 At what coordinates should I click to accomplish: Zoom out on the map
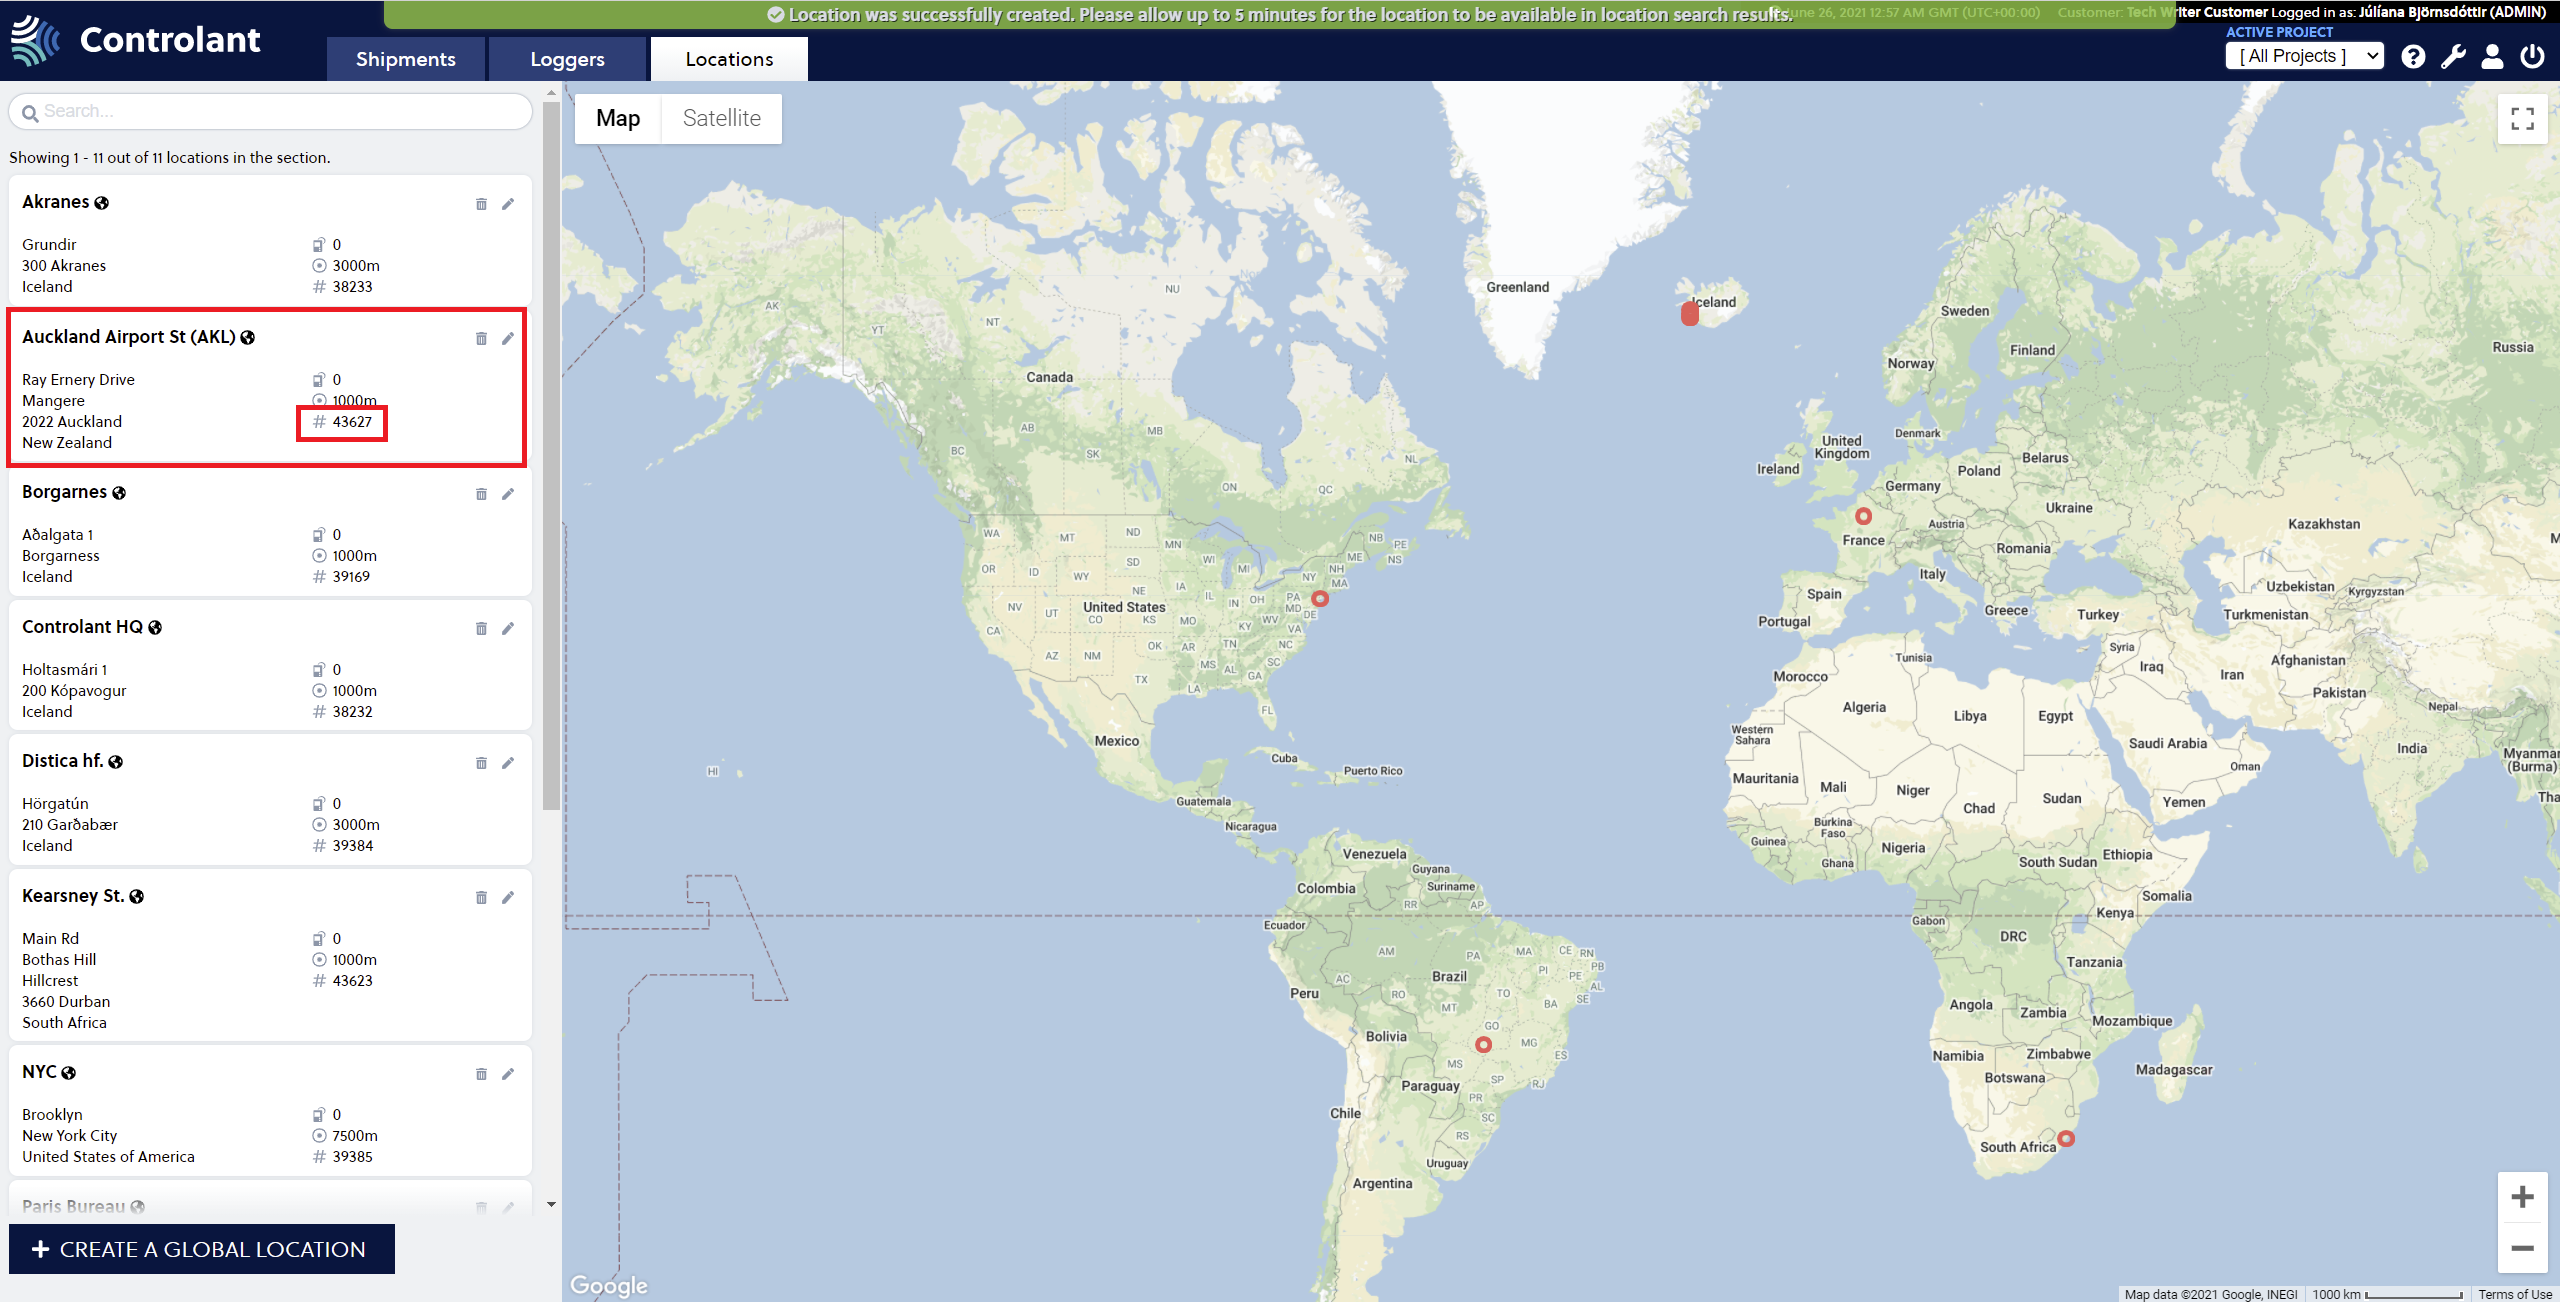pos(2522,1248)
